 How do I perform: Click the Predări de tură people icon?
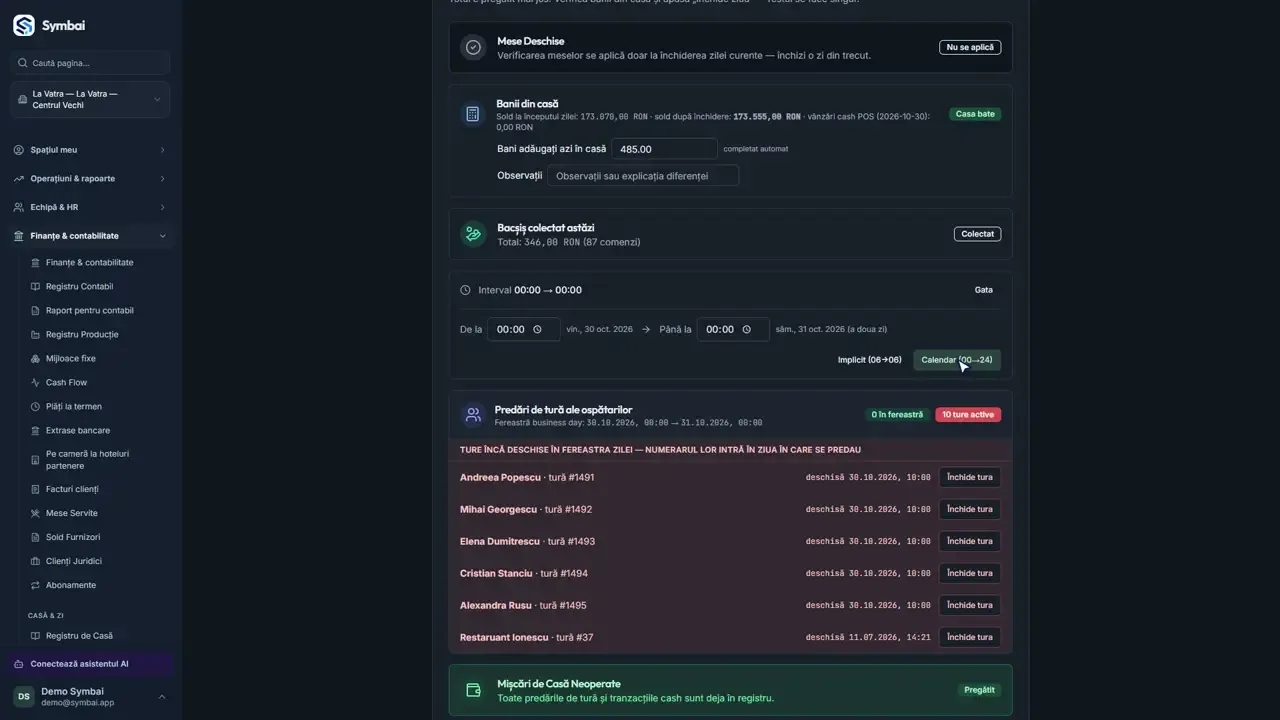(473, 414)
